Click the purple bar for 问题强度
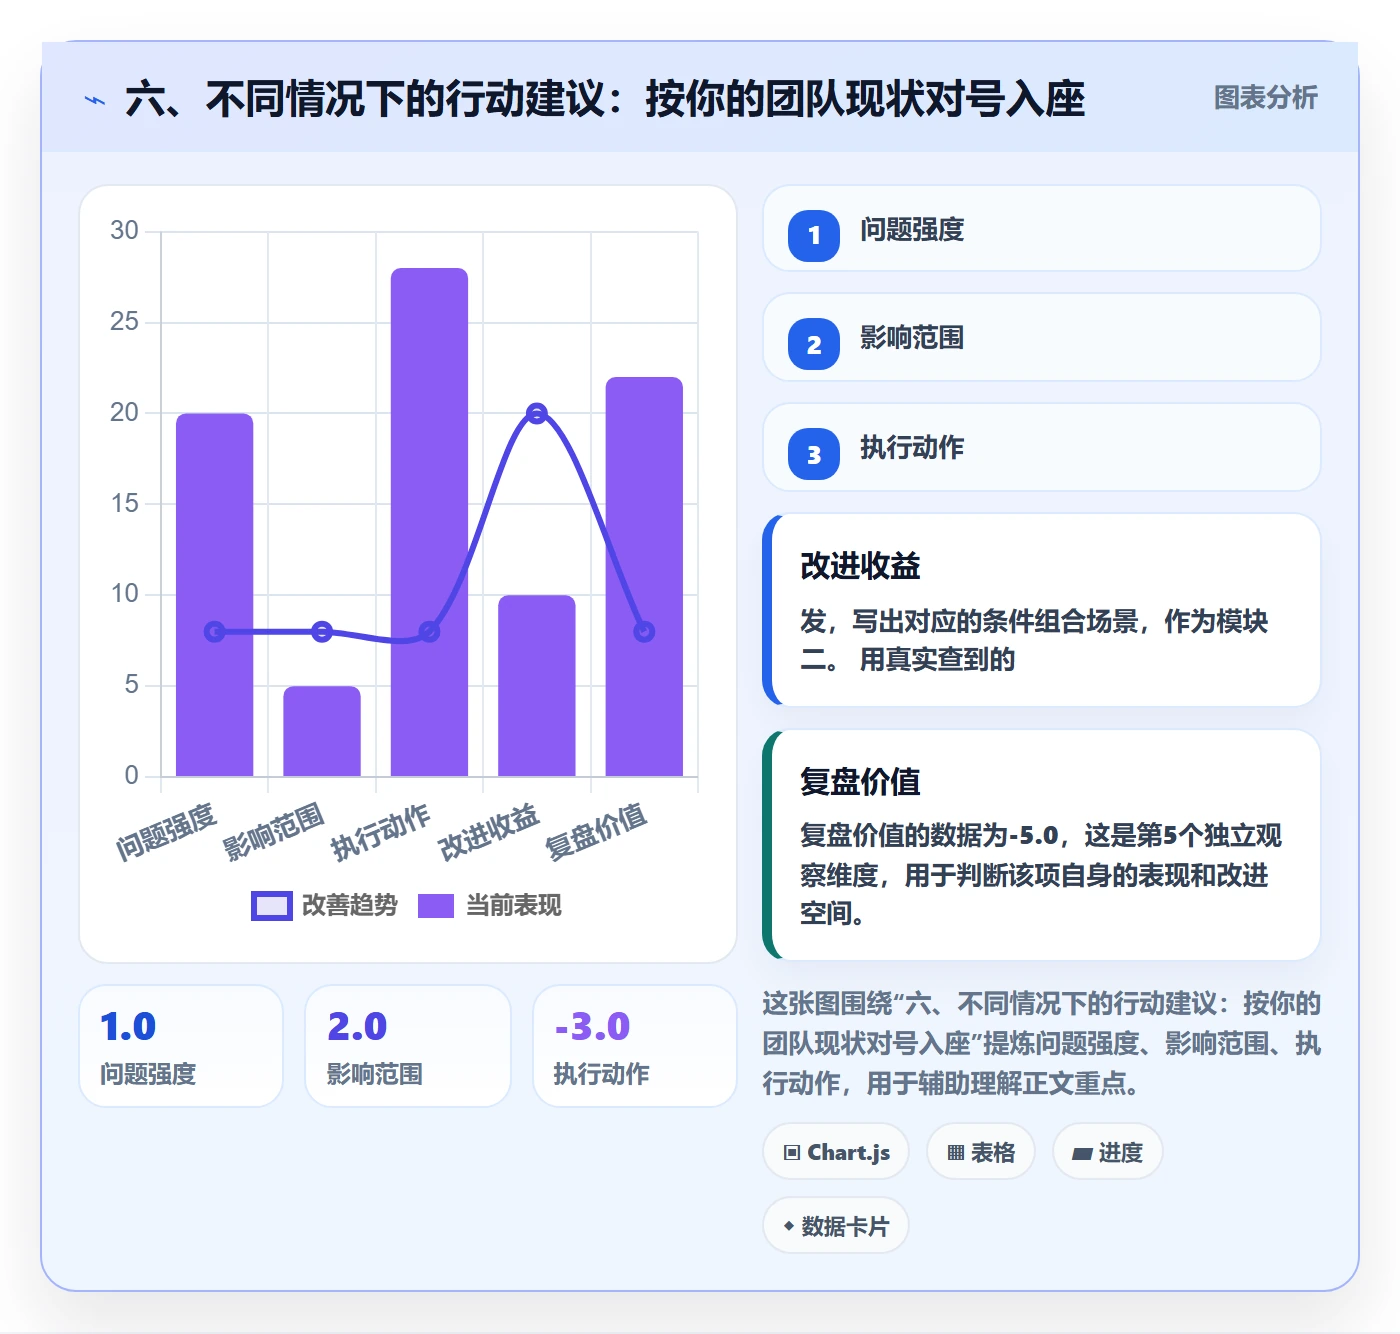This screenshot has width=1400, height=1334. click(x=215, y=594)
